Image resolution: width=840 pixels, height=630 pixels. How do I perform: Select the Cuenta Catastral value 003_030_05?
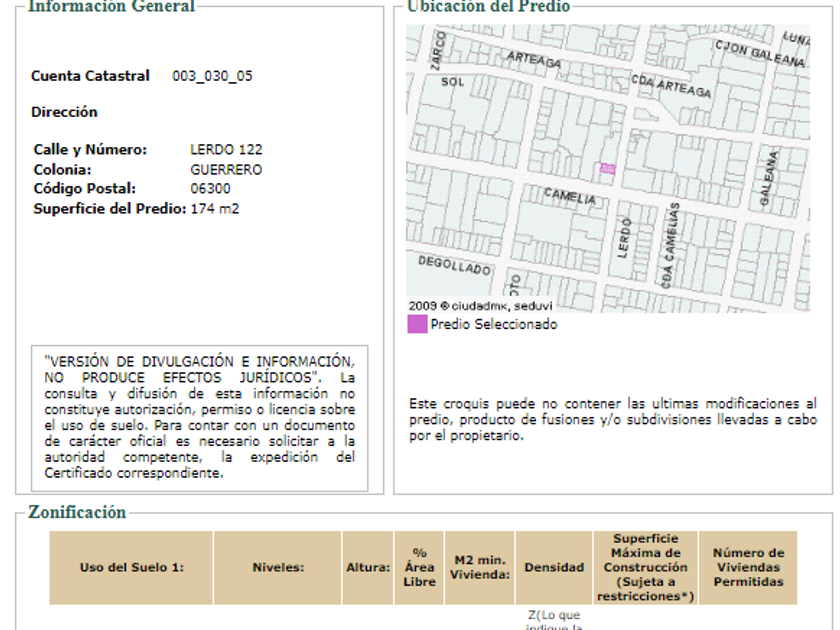coord(212,76)
